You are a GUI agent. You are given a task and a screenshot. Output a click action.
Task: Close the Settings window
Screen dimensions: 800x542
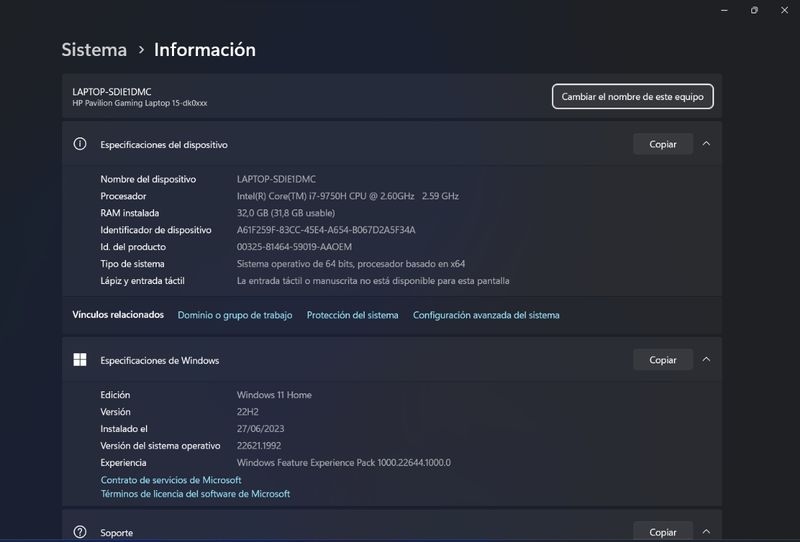click(784, 10)
